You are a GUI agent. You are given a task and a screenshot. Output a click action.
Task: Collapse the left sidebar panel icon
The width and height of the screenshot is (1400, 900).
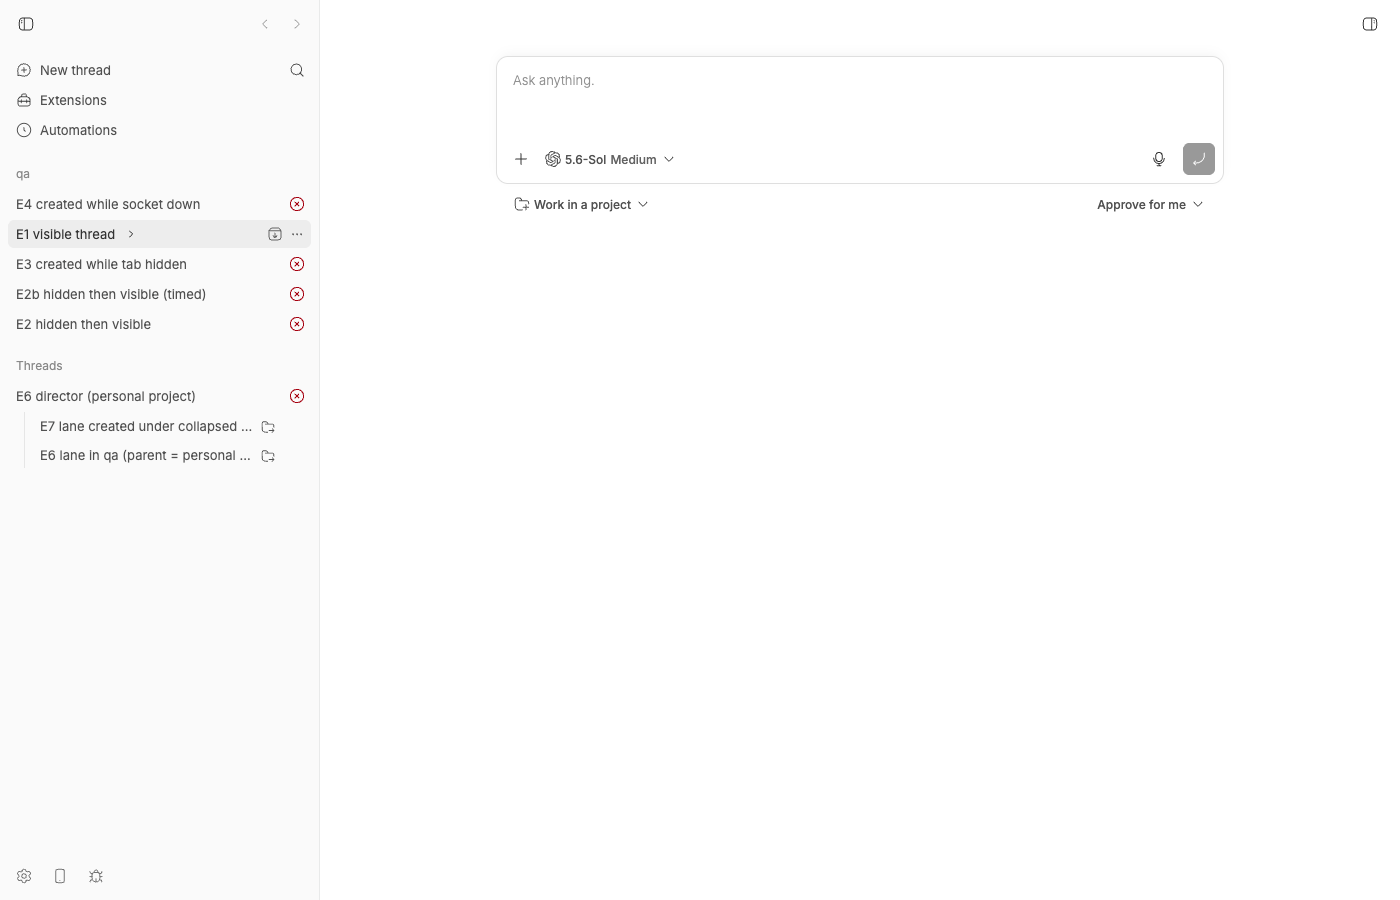(26, 24)
